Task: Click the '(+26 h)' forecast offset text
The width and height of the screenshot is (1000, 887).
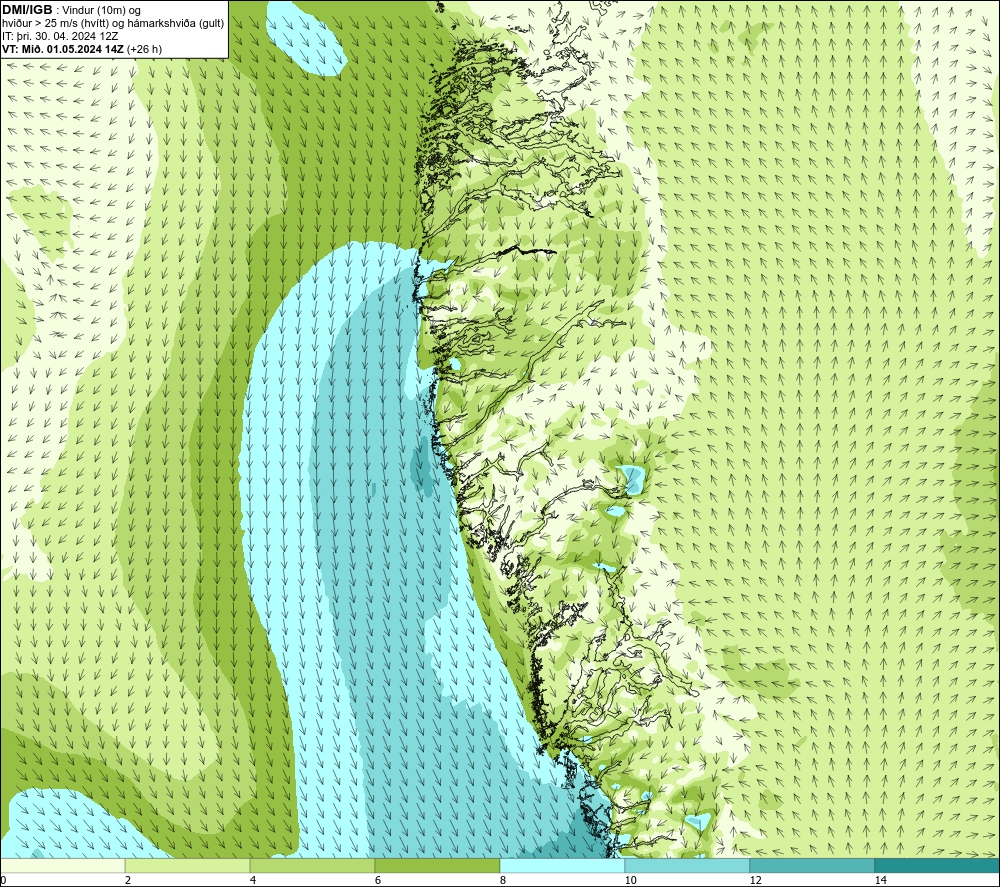Action: click(x=145, y=49)
